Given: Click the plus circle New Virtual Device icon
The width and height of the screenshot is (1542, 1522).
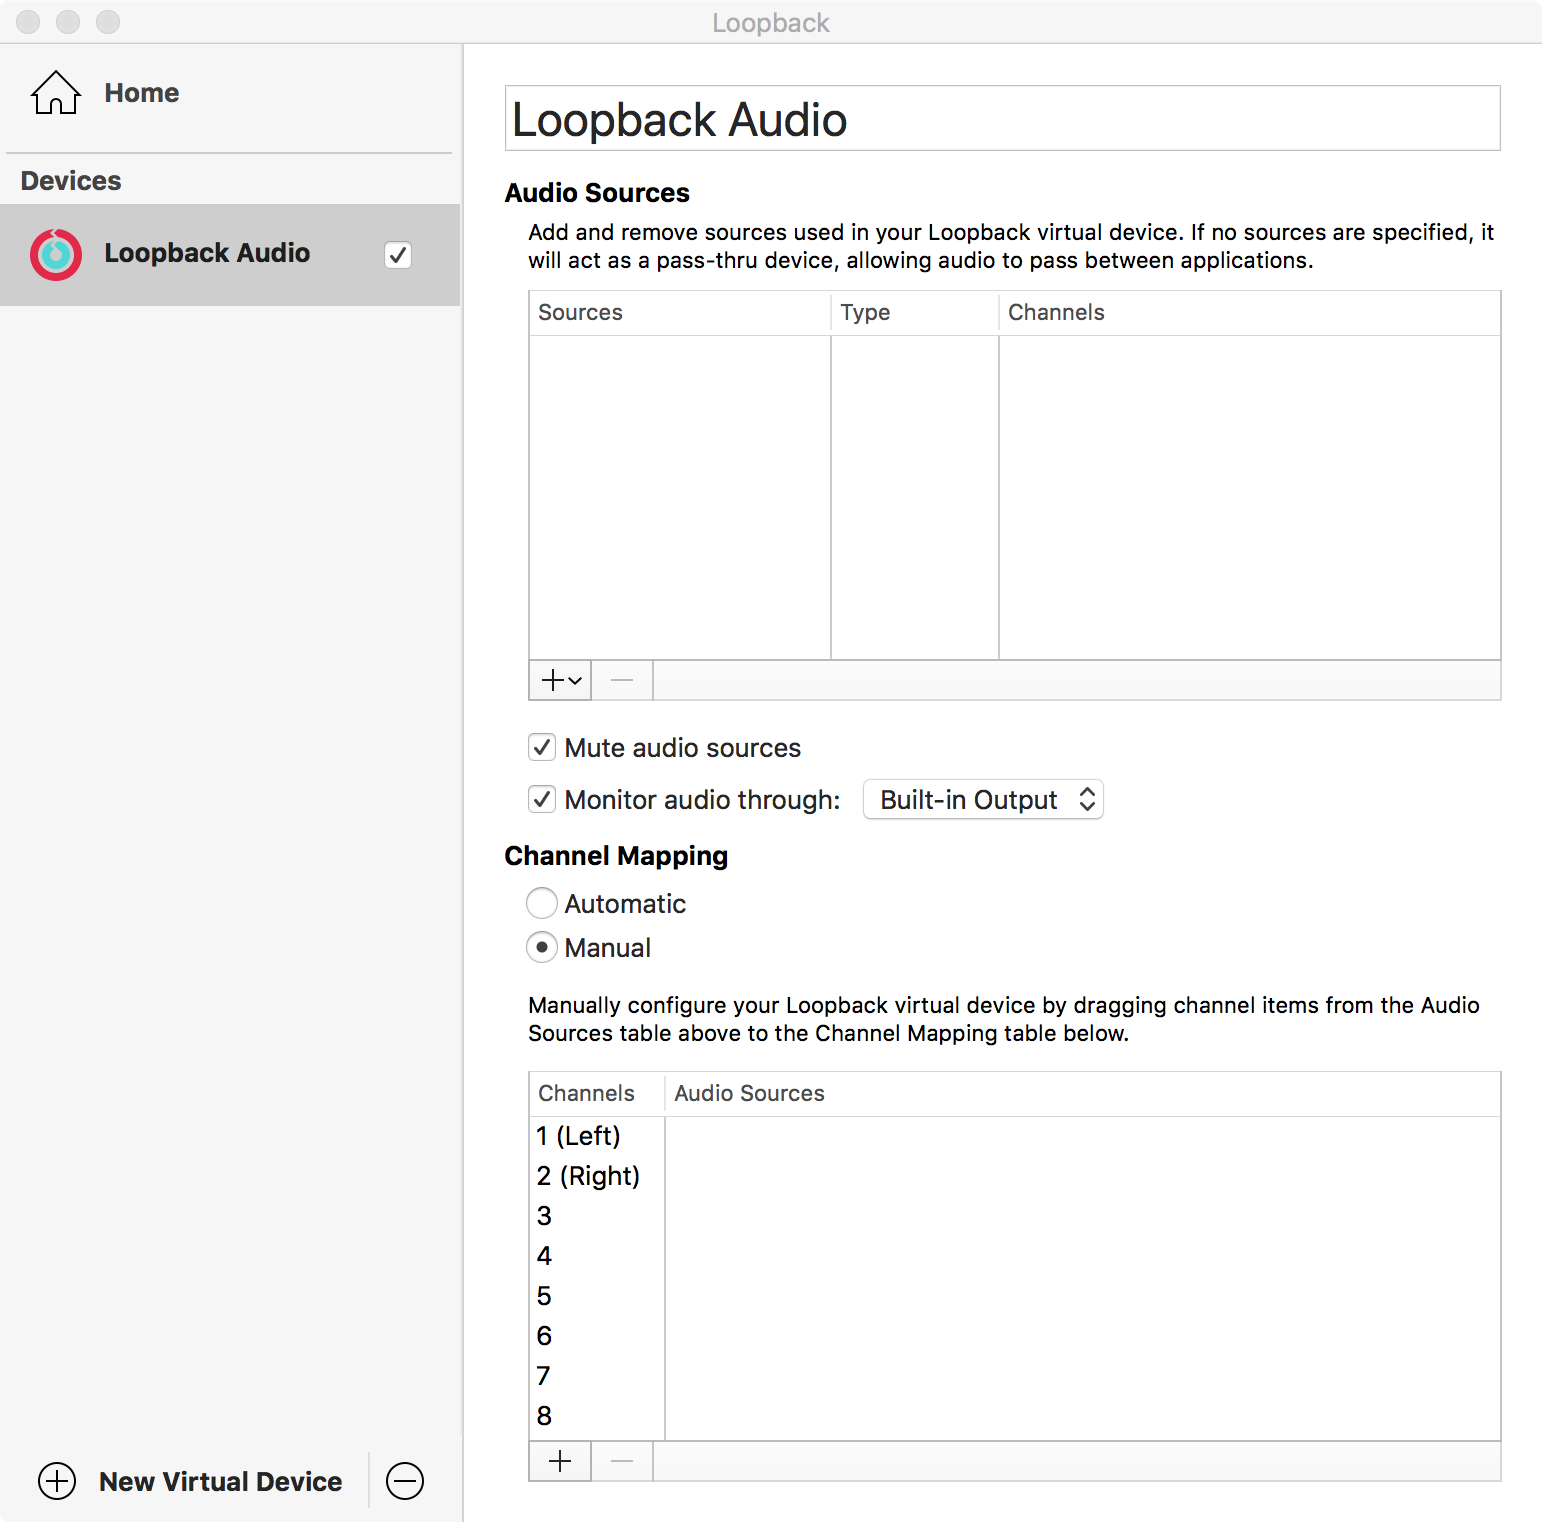Looking at the screenshot, I should pos(57,1481).
